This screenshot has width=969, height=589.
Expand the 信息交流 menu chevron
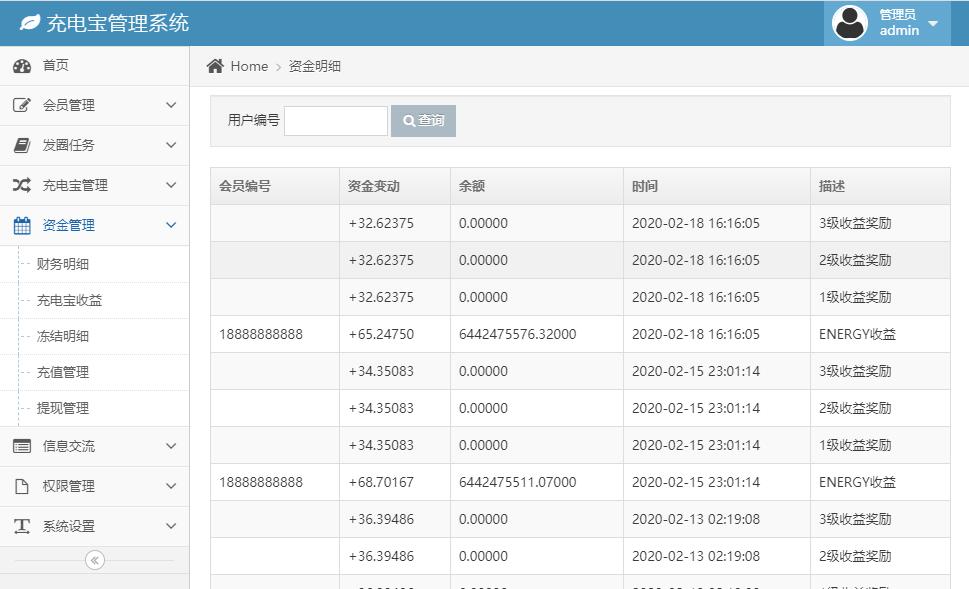coord(171,446)
